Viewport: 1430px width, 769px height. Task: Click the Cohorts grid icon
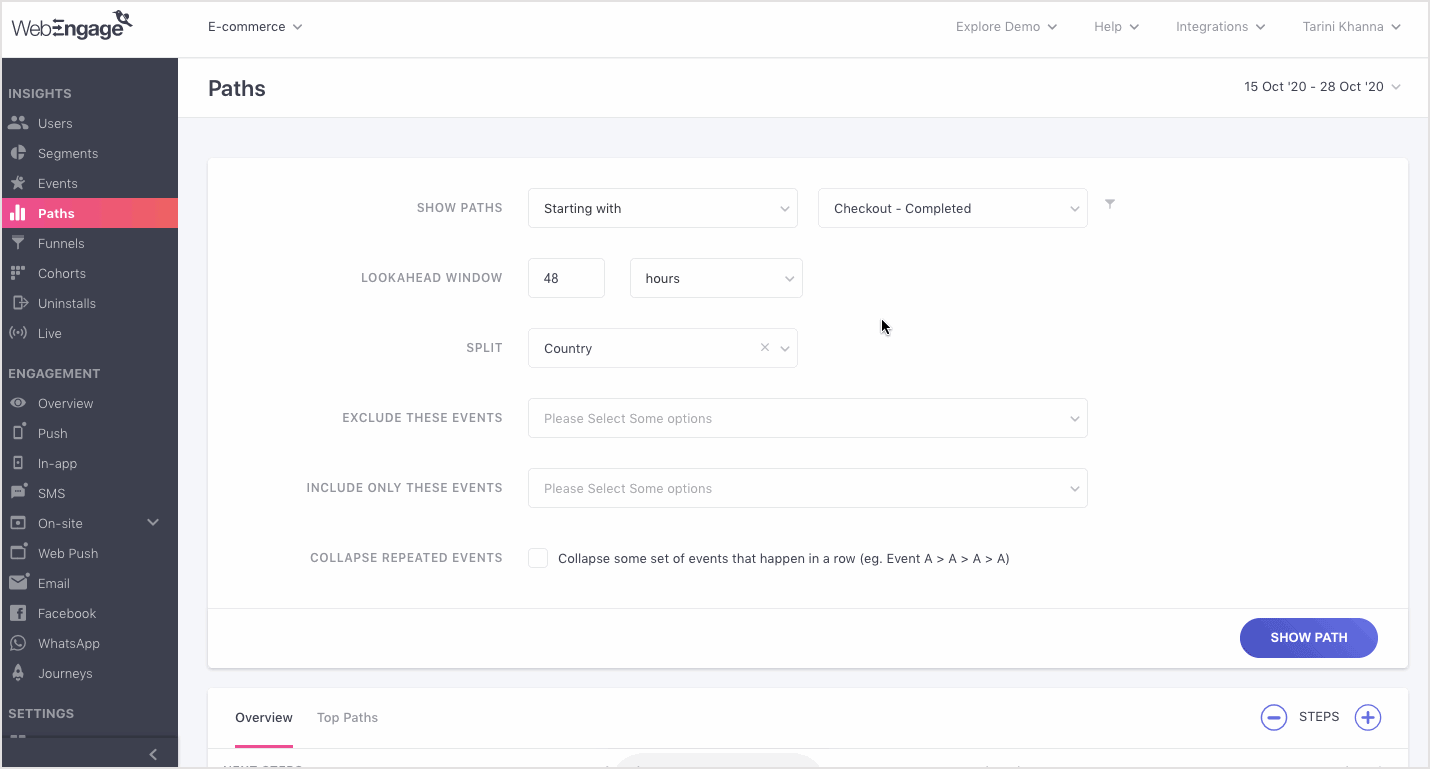pos(18,273)
